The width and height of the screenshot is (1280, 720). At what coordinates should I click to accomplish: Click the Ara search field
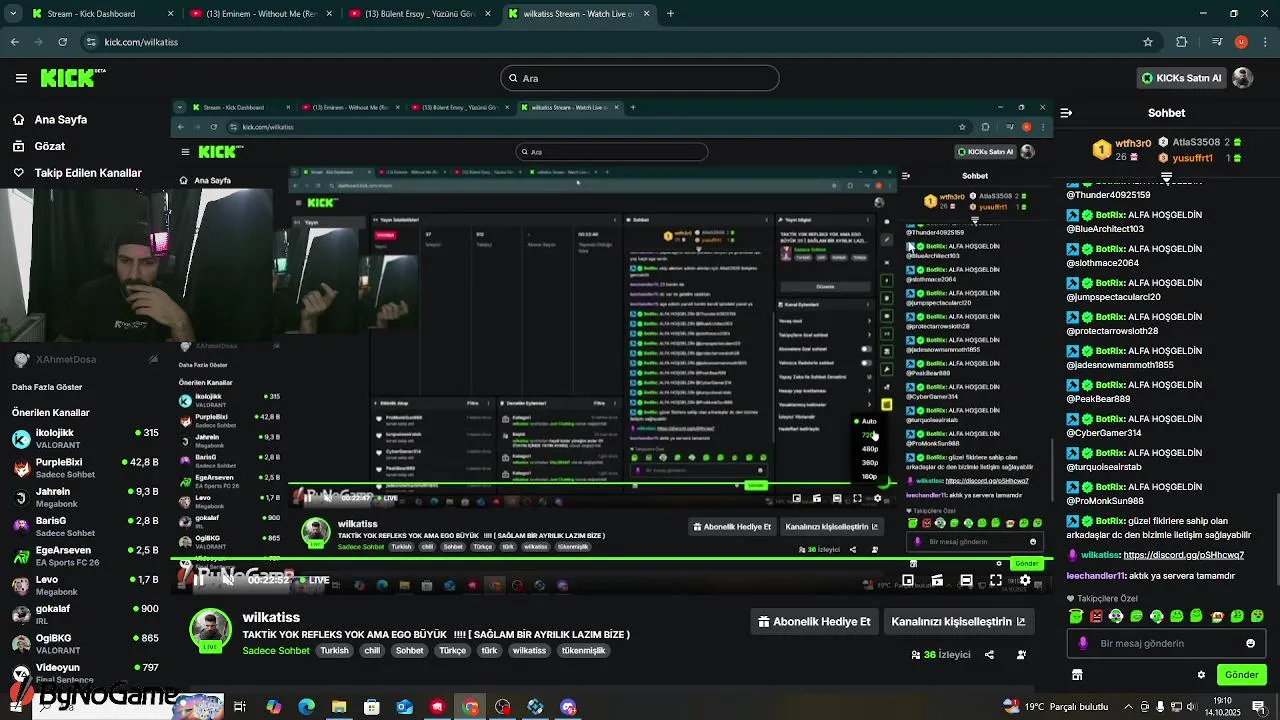click(640, 78)
